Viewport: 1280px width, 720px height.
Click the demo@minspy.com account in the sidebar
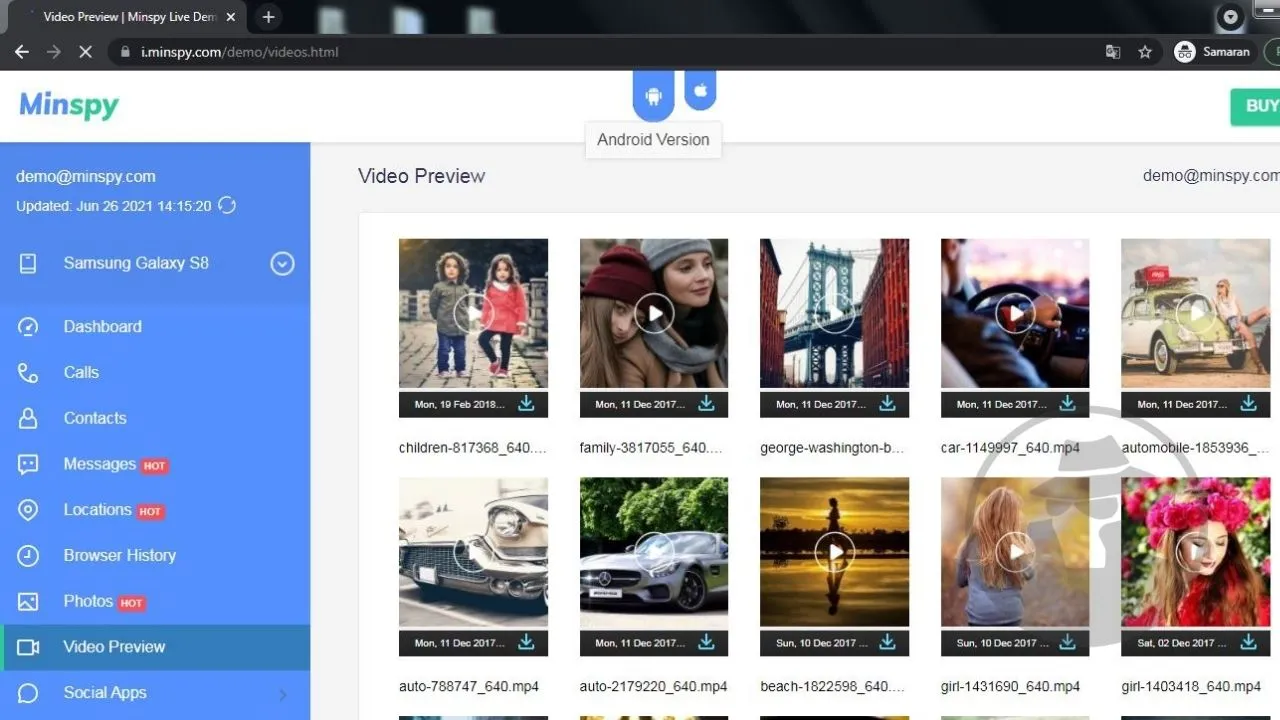(x=86, y=177)
